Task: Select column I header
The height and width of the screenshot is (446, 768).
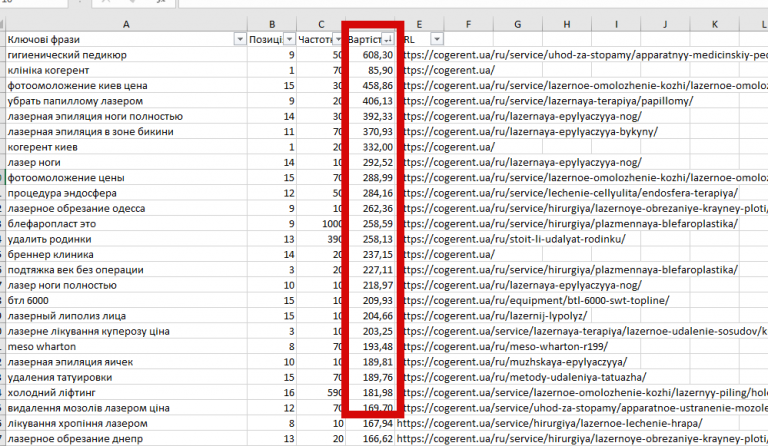Action: click(x=616, y=24)
